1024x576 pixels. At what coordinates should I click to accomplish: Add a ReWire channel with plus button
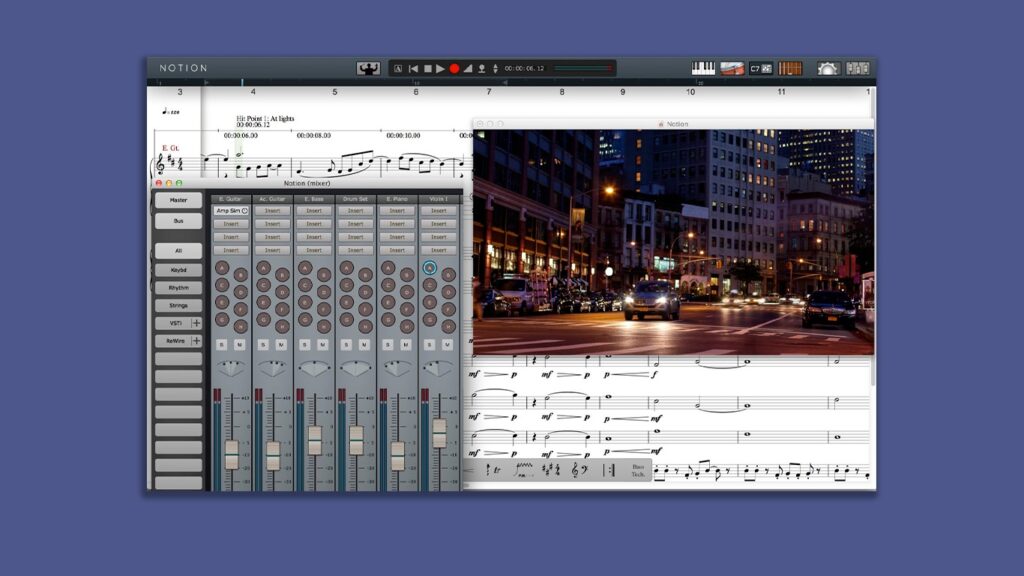(x=196, y=340)
